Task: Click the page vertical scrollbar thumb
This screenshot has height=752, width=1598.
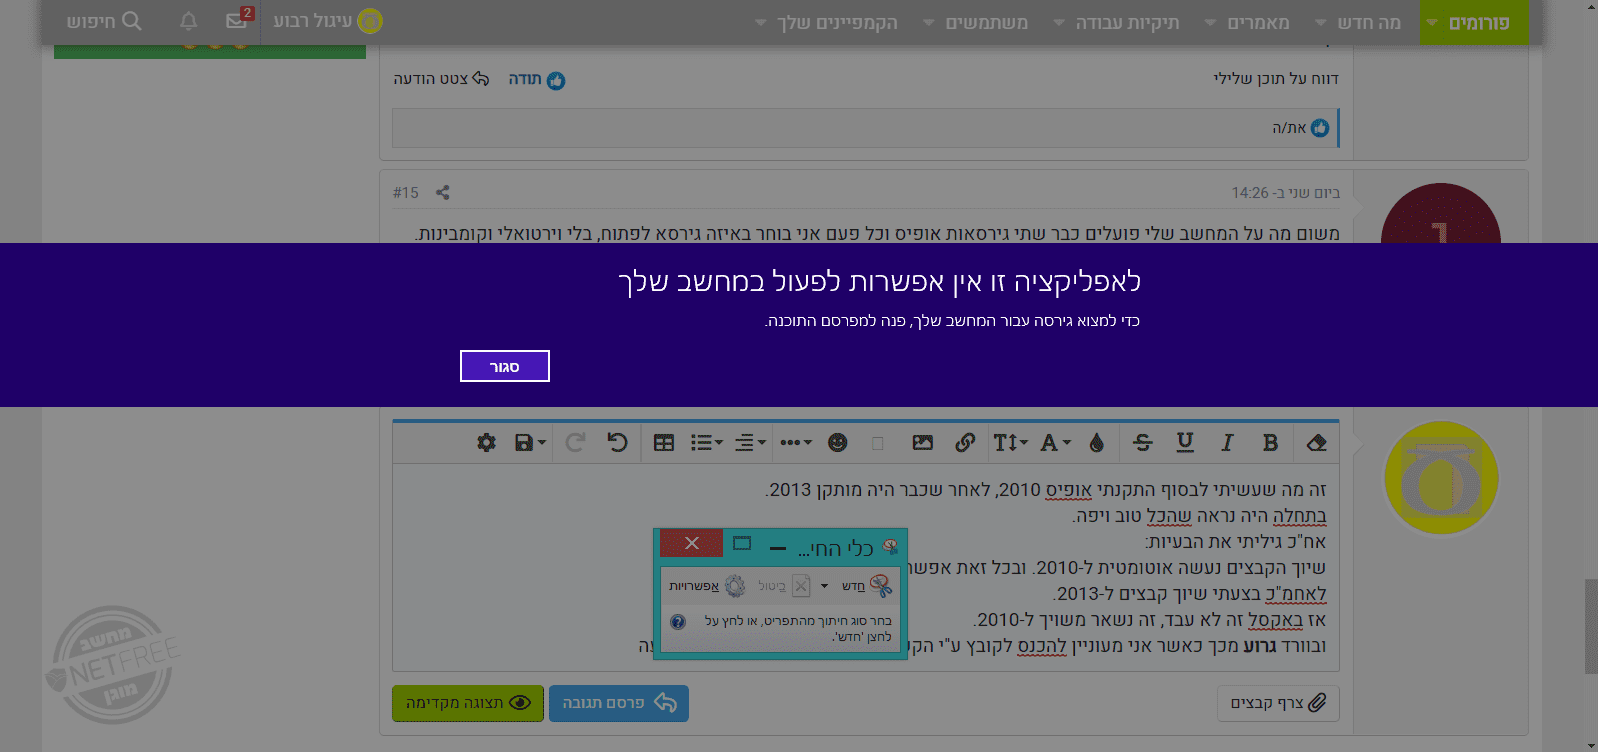Action: click(x=1591, y=626)
